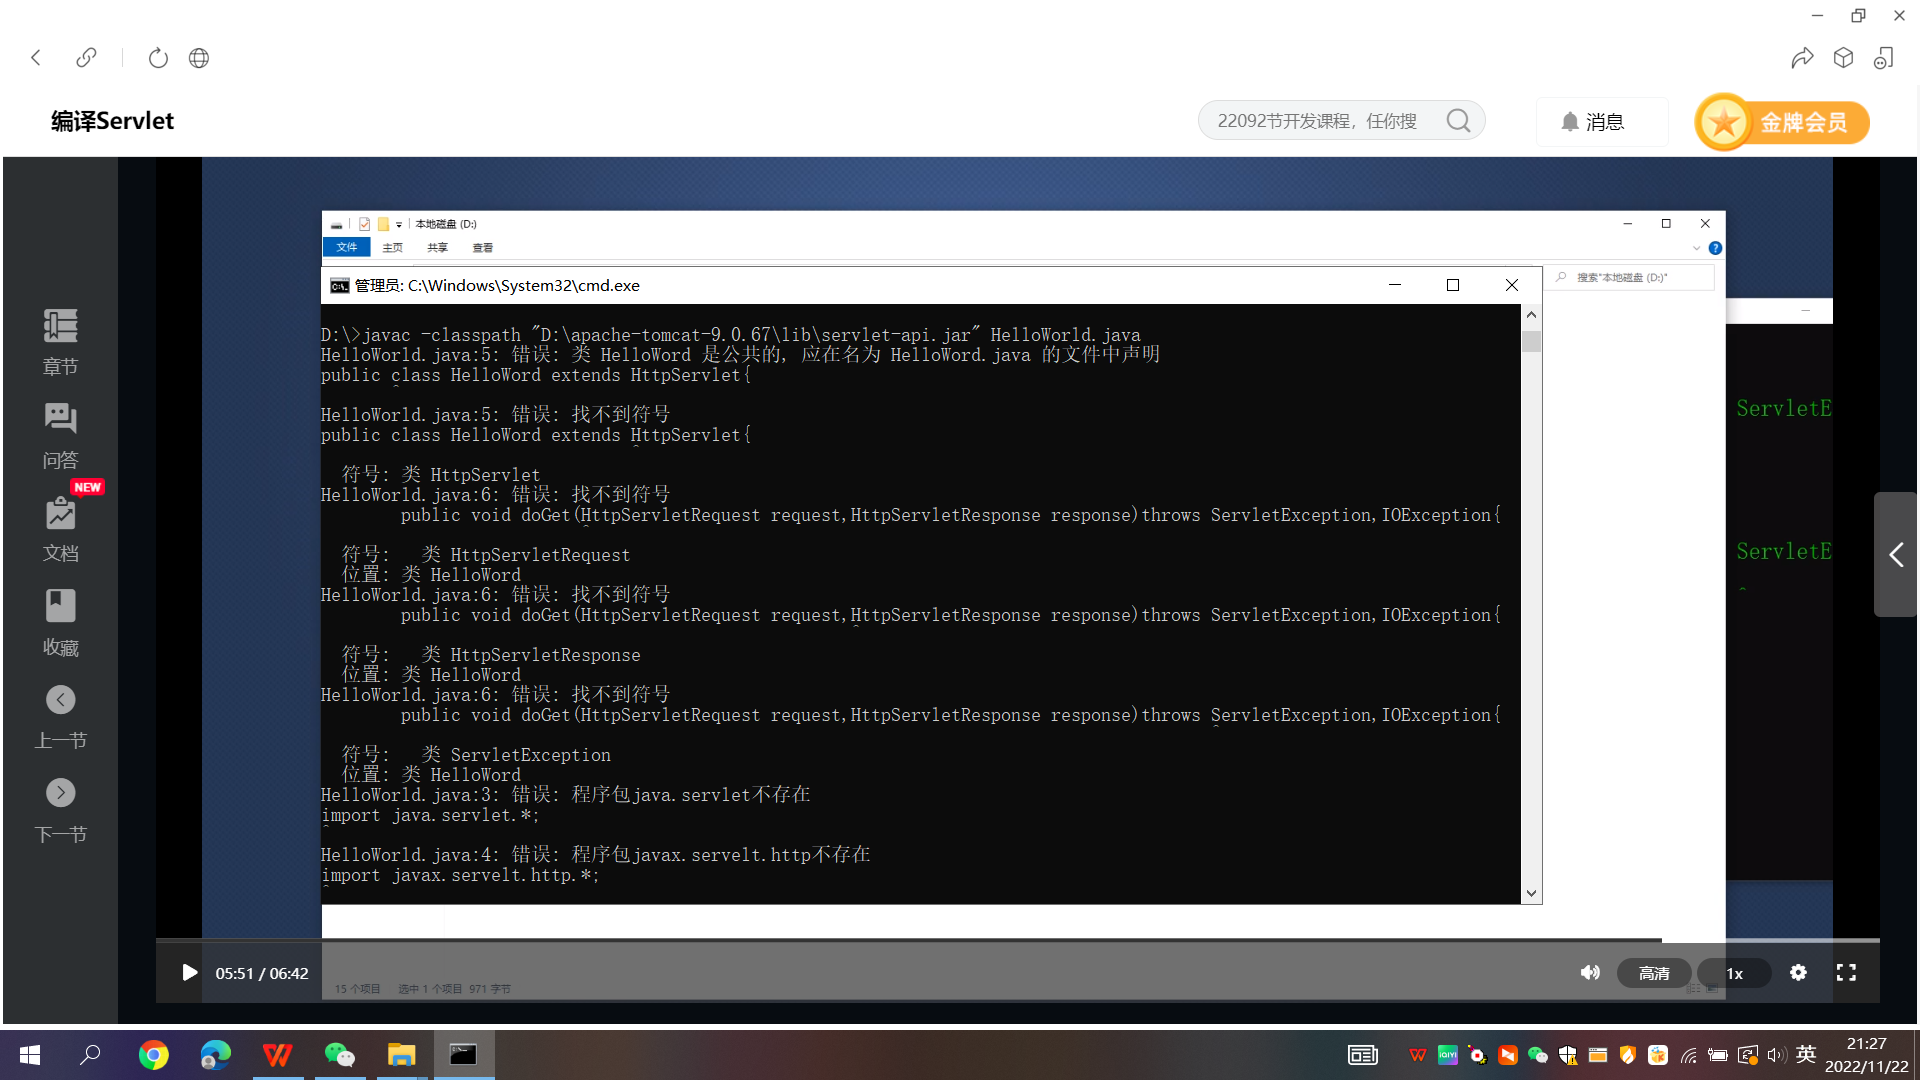The image size is (1920, 1080).
Task: Search courses with the magnifier icon
Action: [1459, 121]
